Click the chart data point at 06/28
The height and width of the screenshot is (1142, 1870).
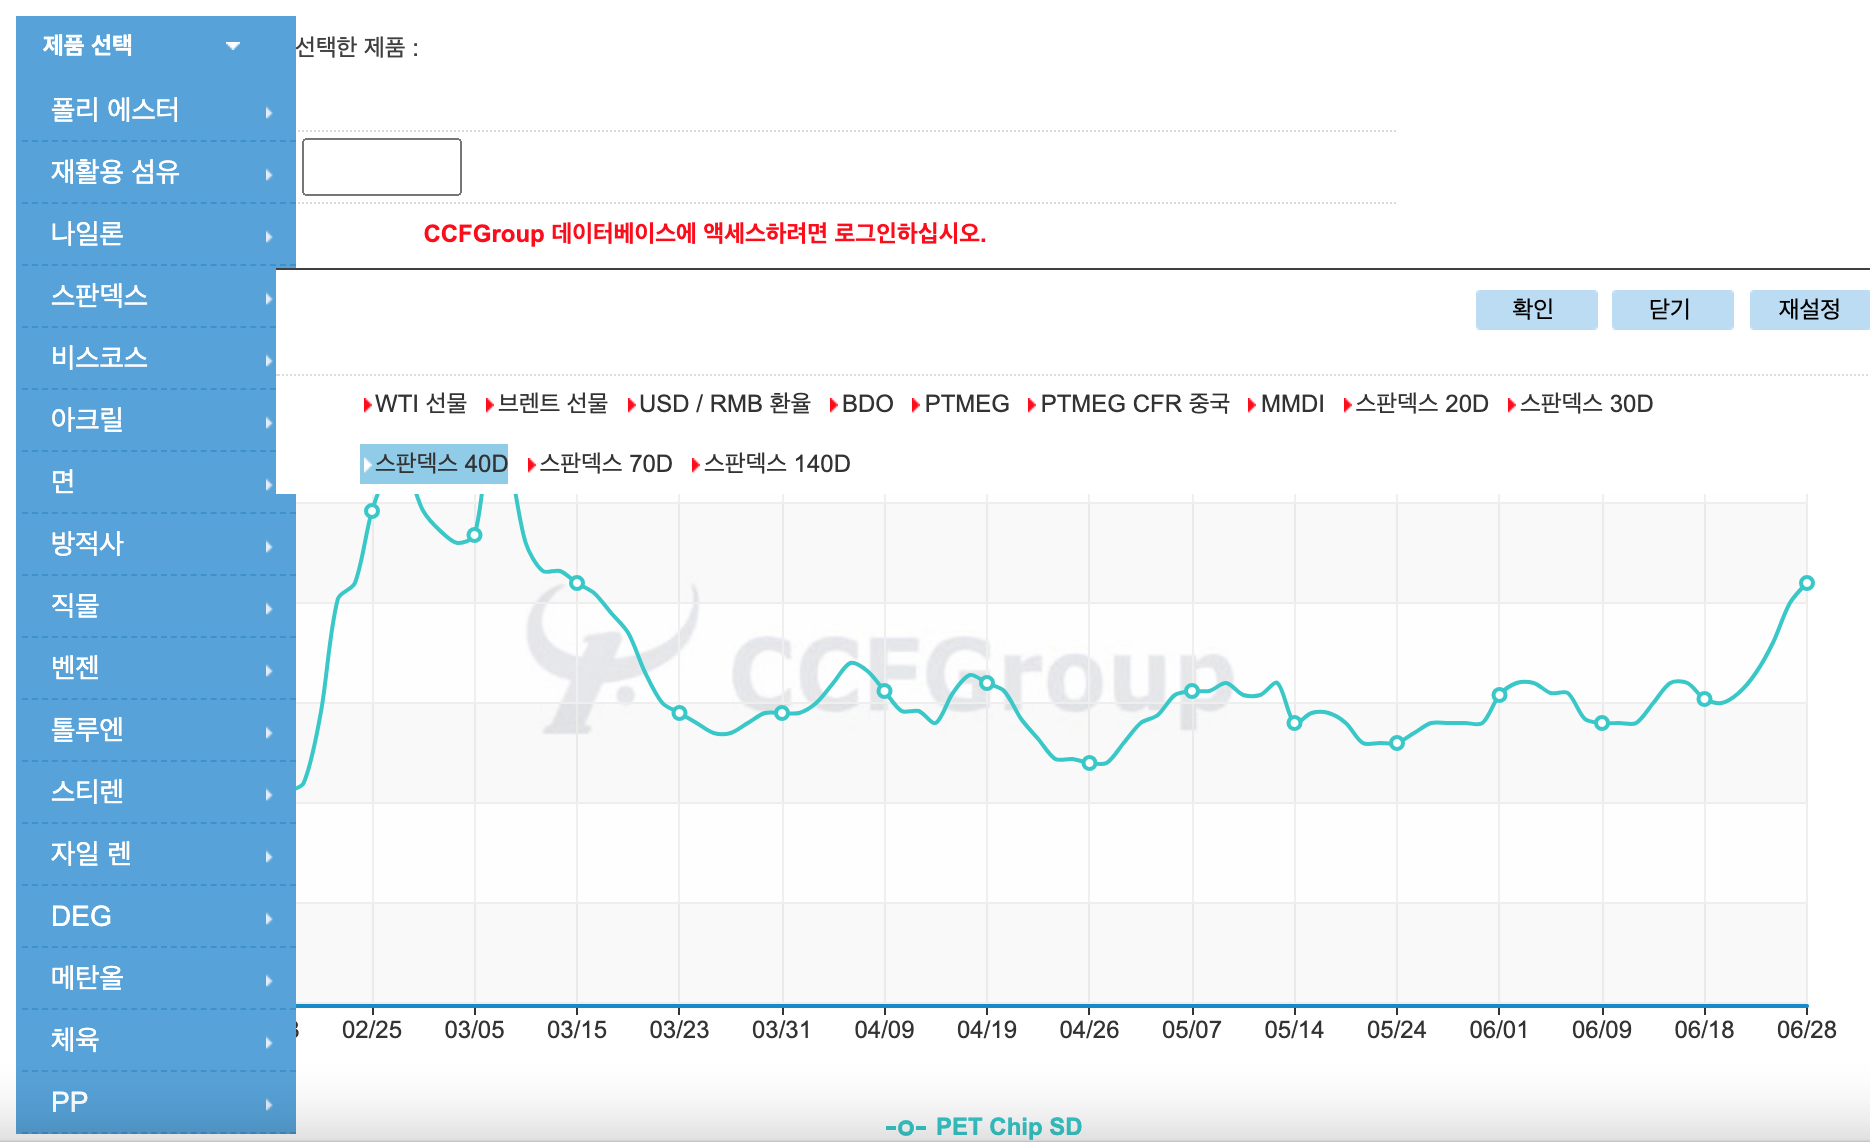pos(1806,583)
